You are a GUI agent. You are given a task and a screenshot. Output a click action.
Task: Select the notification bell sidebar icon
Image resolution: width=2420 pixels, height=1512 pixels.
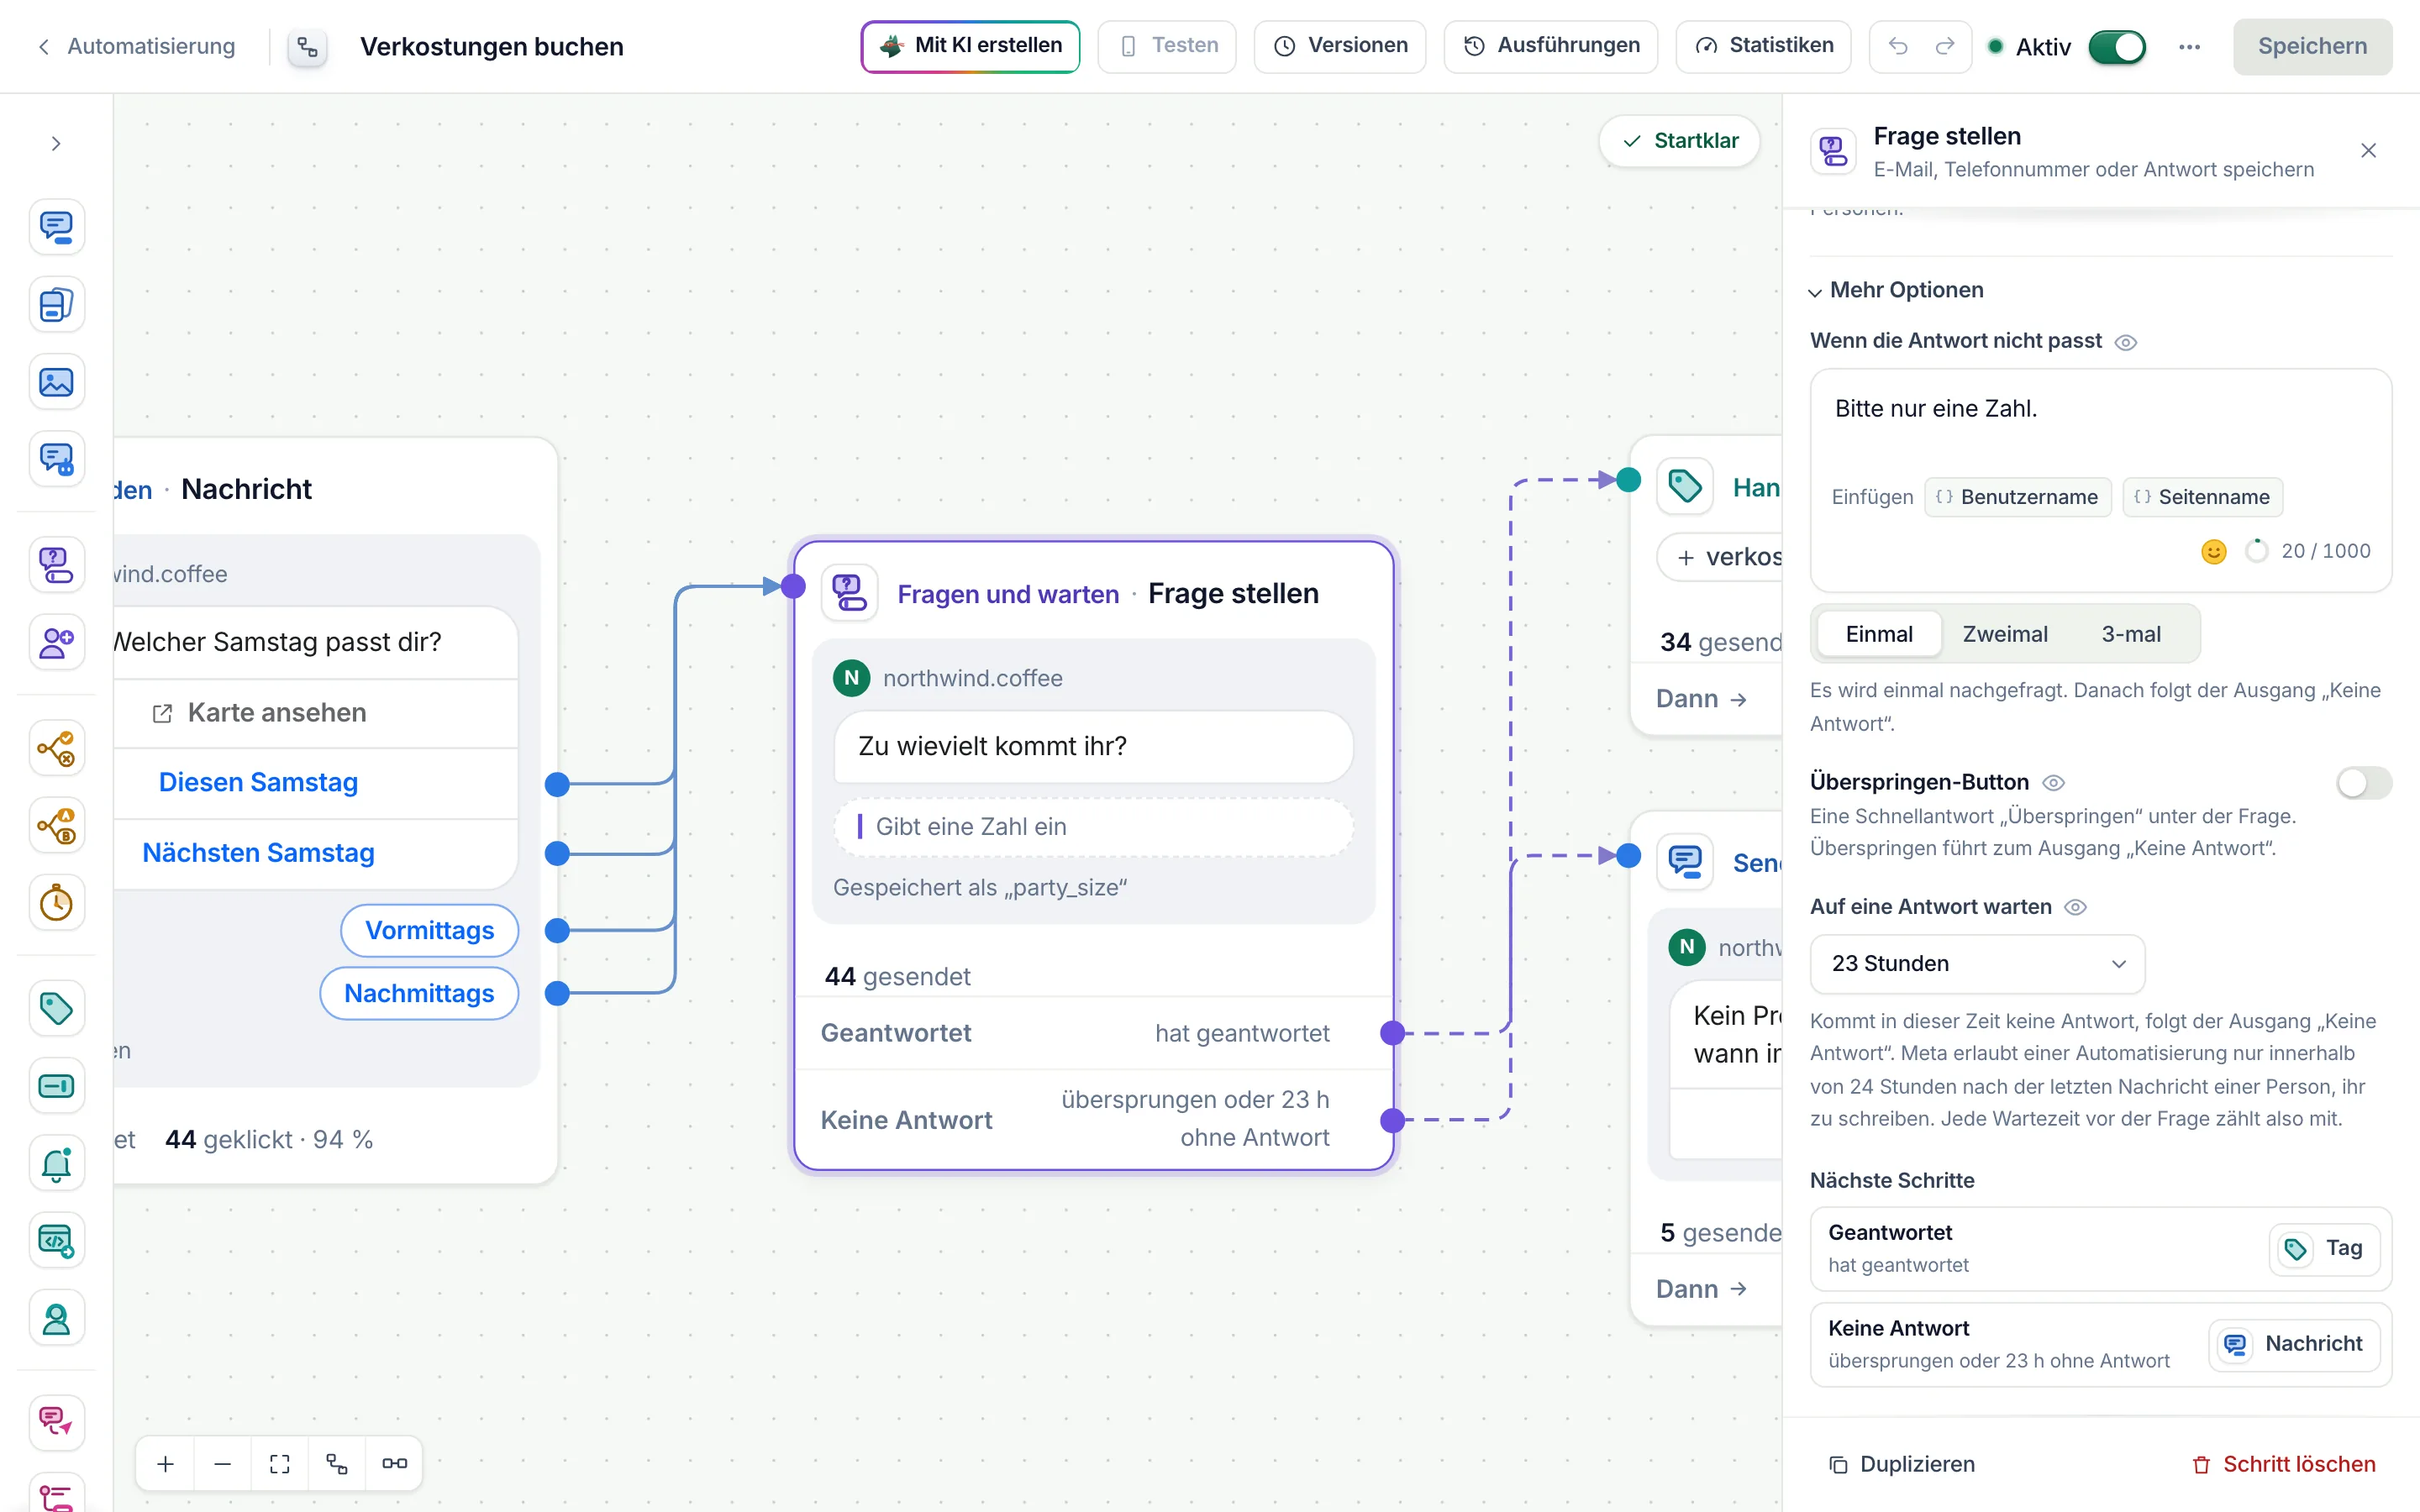coord(56,1163)
